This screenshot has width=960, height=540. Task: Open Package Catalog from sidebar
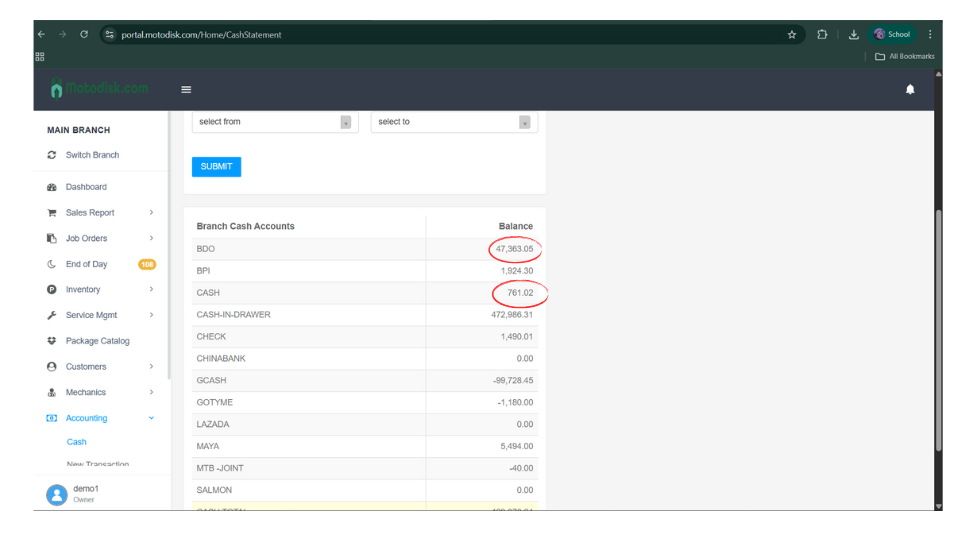coord(97,341)
